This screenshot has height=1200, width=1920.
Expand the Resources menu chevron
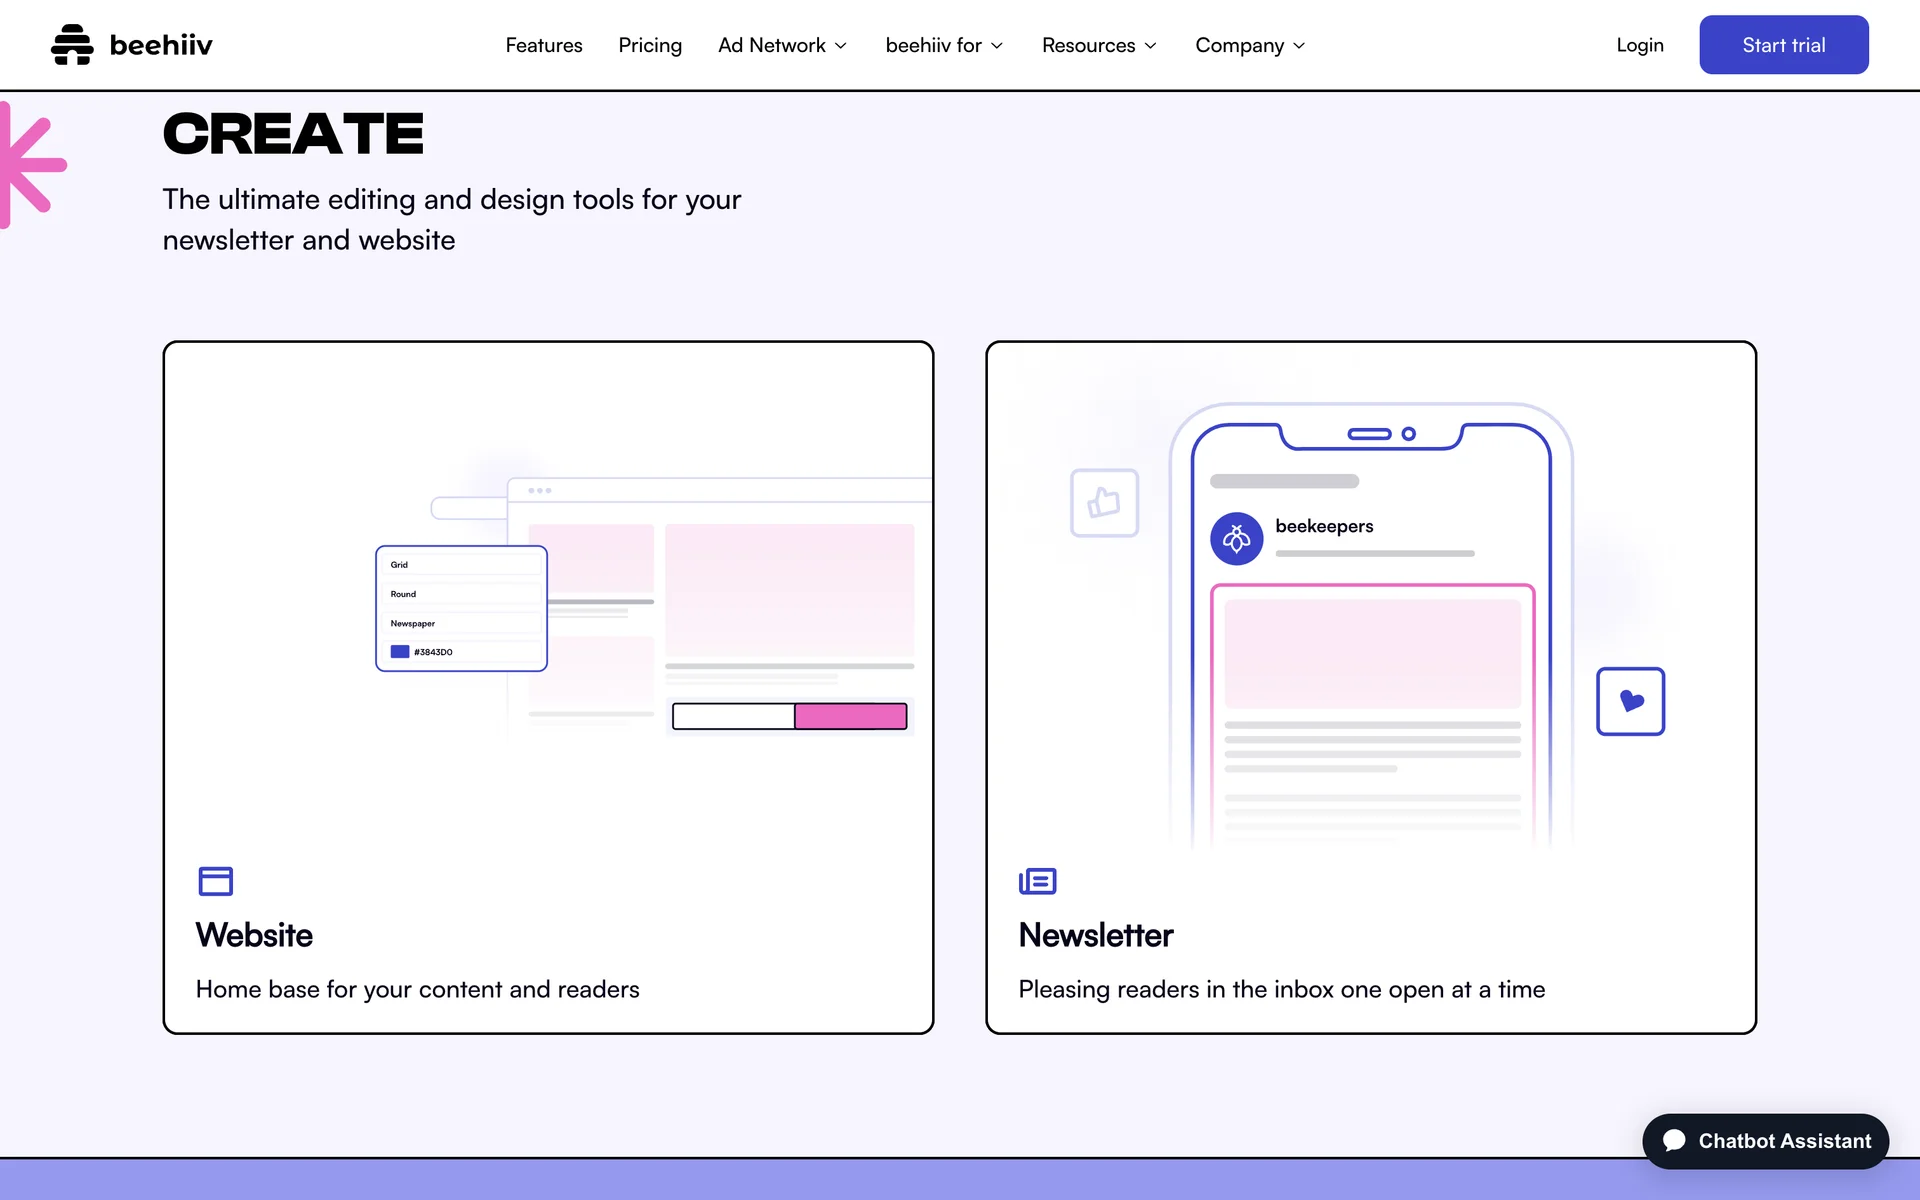[x=1150, y=45]
